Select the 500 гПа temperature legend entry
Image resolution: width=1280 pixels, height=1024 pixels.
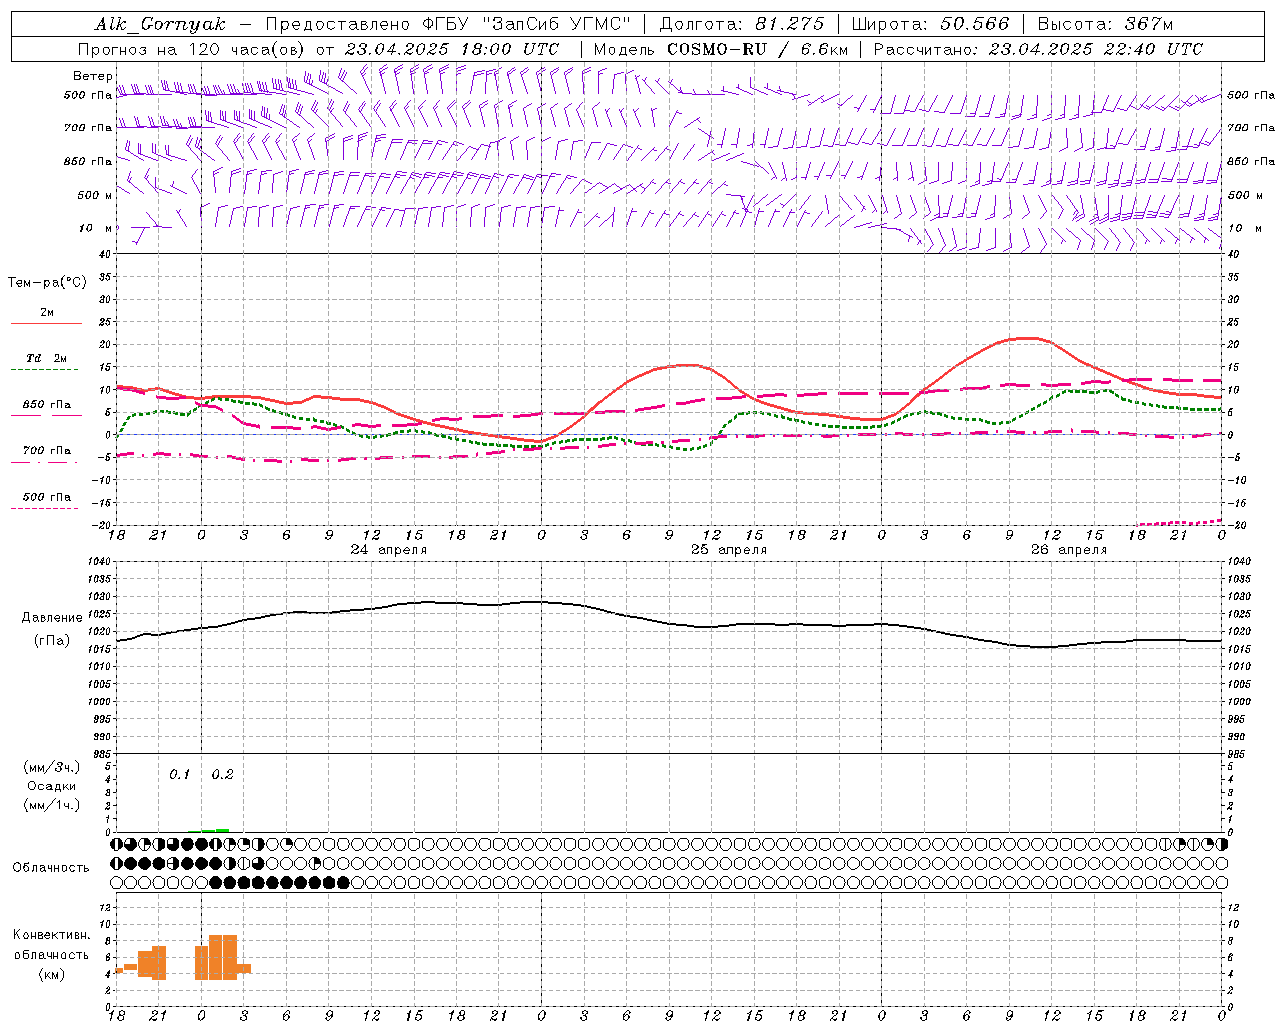[46, 498]
